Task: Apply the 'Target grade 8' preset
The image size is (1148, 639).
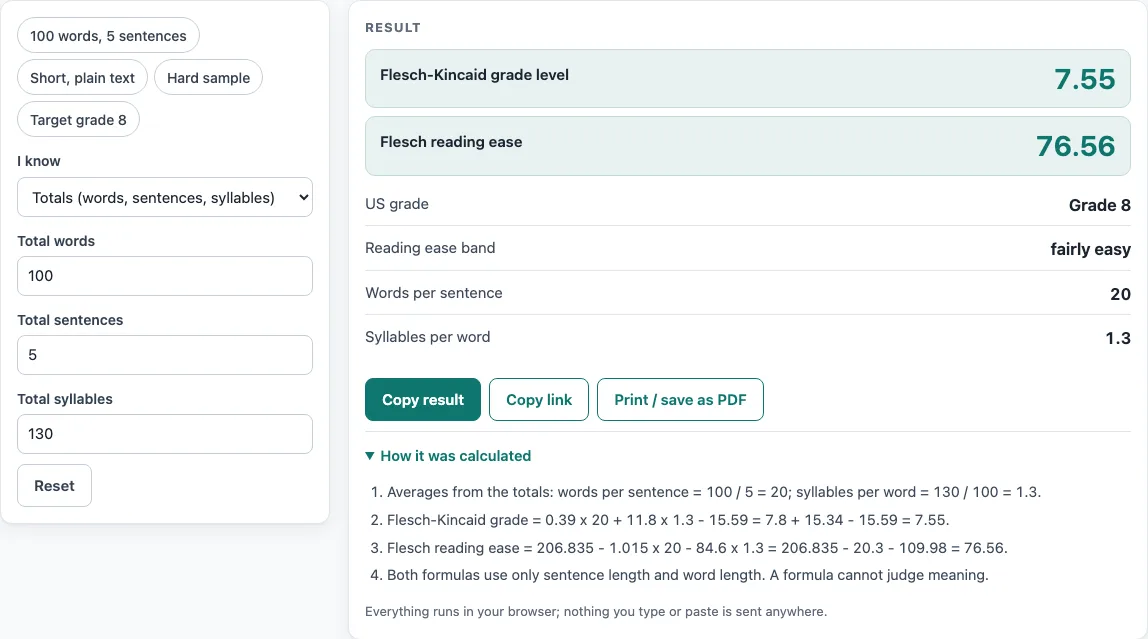Action: click(x=78, y=119)
